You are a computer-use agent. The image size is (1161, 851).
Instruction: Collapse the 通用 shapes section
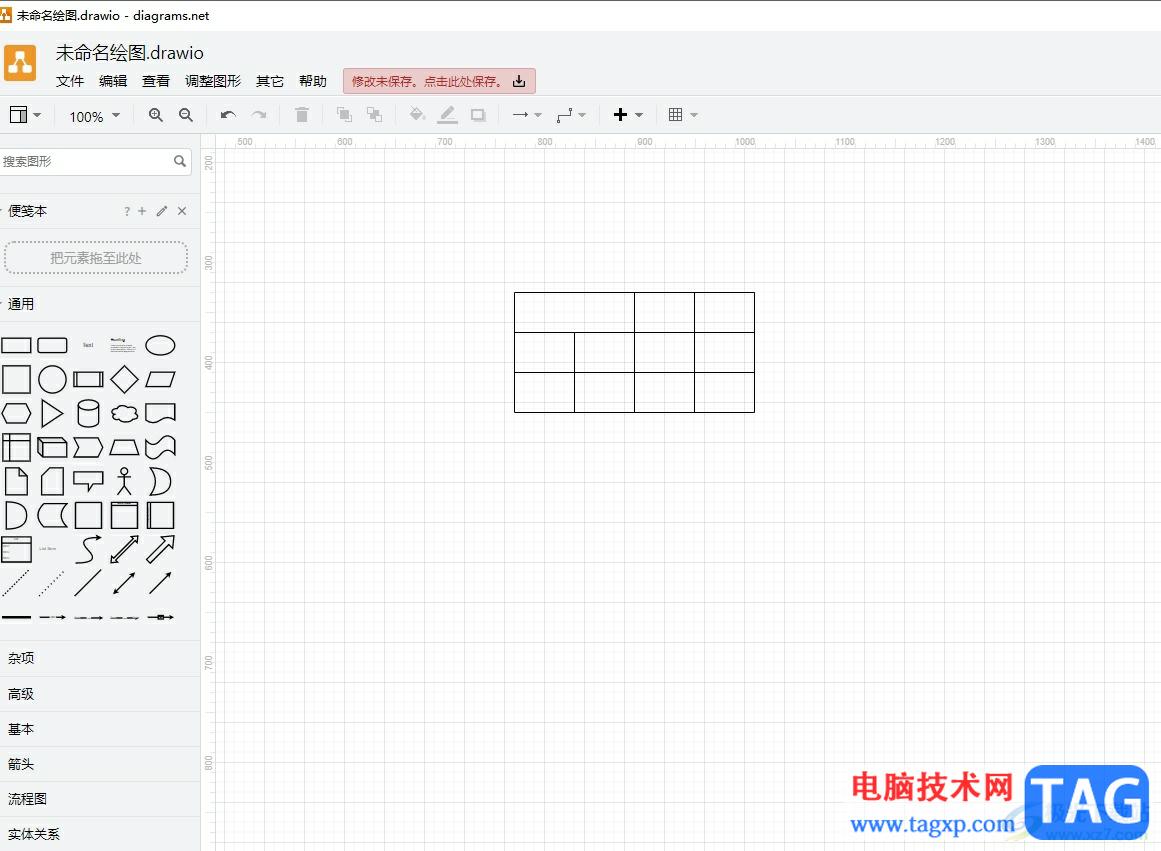pos(21,304)
